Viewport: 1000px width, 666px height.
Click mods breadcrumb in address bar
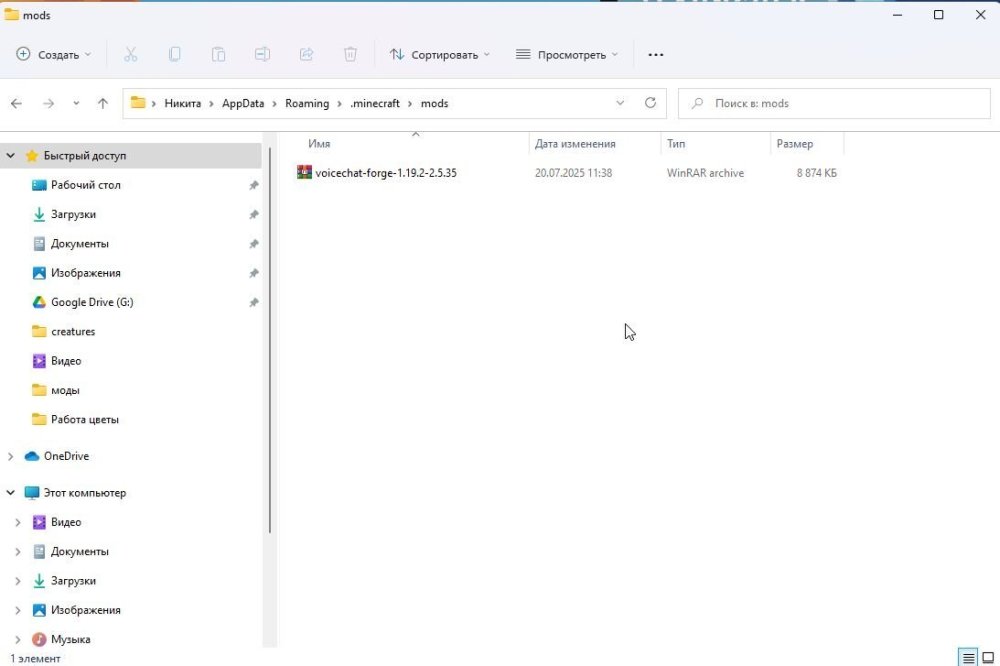coord(434,103)
